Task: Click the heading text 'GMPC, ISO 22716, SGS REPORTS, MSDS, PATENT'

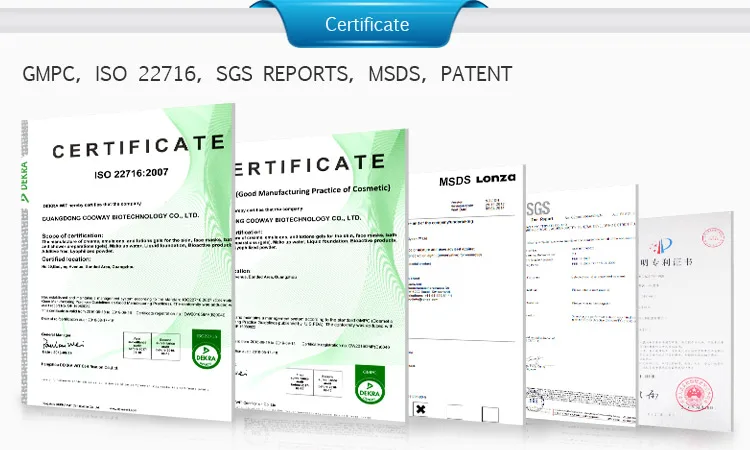Action: point(267,74)
